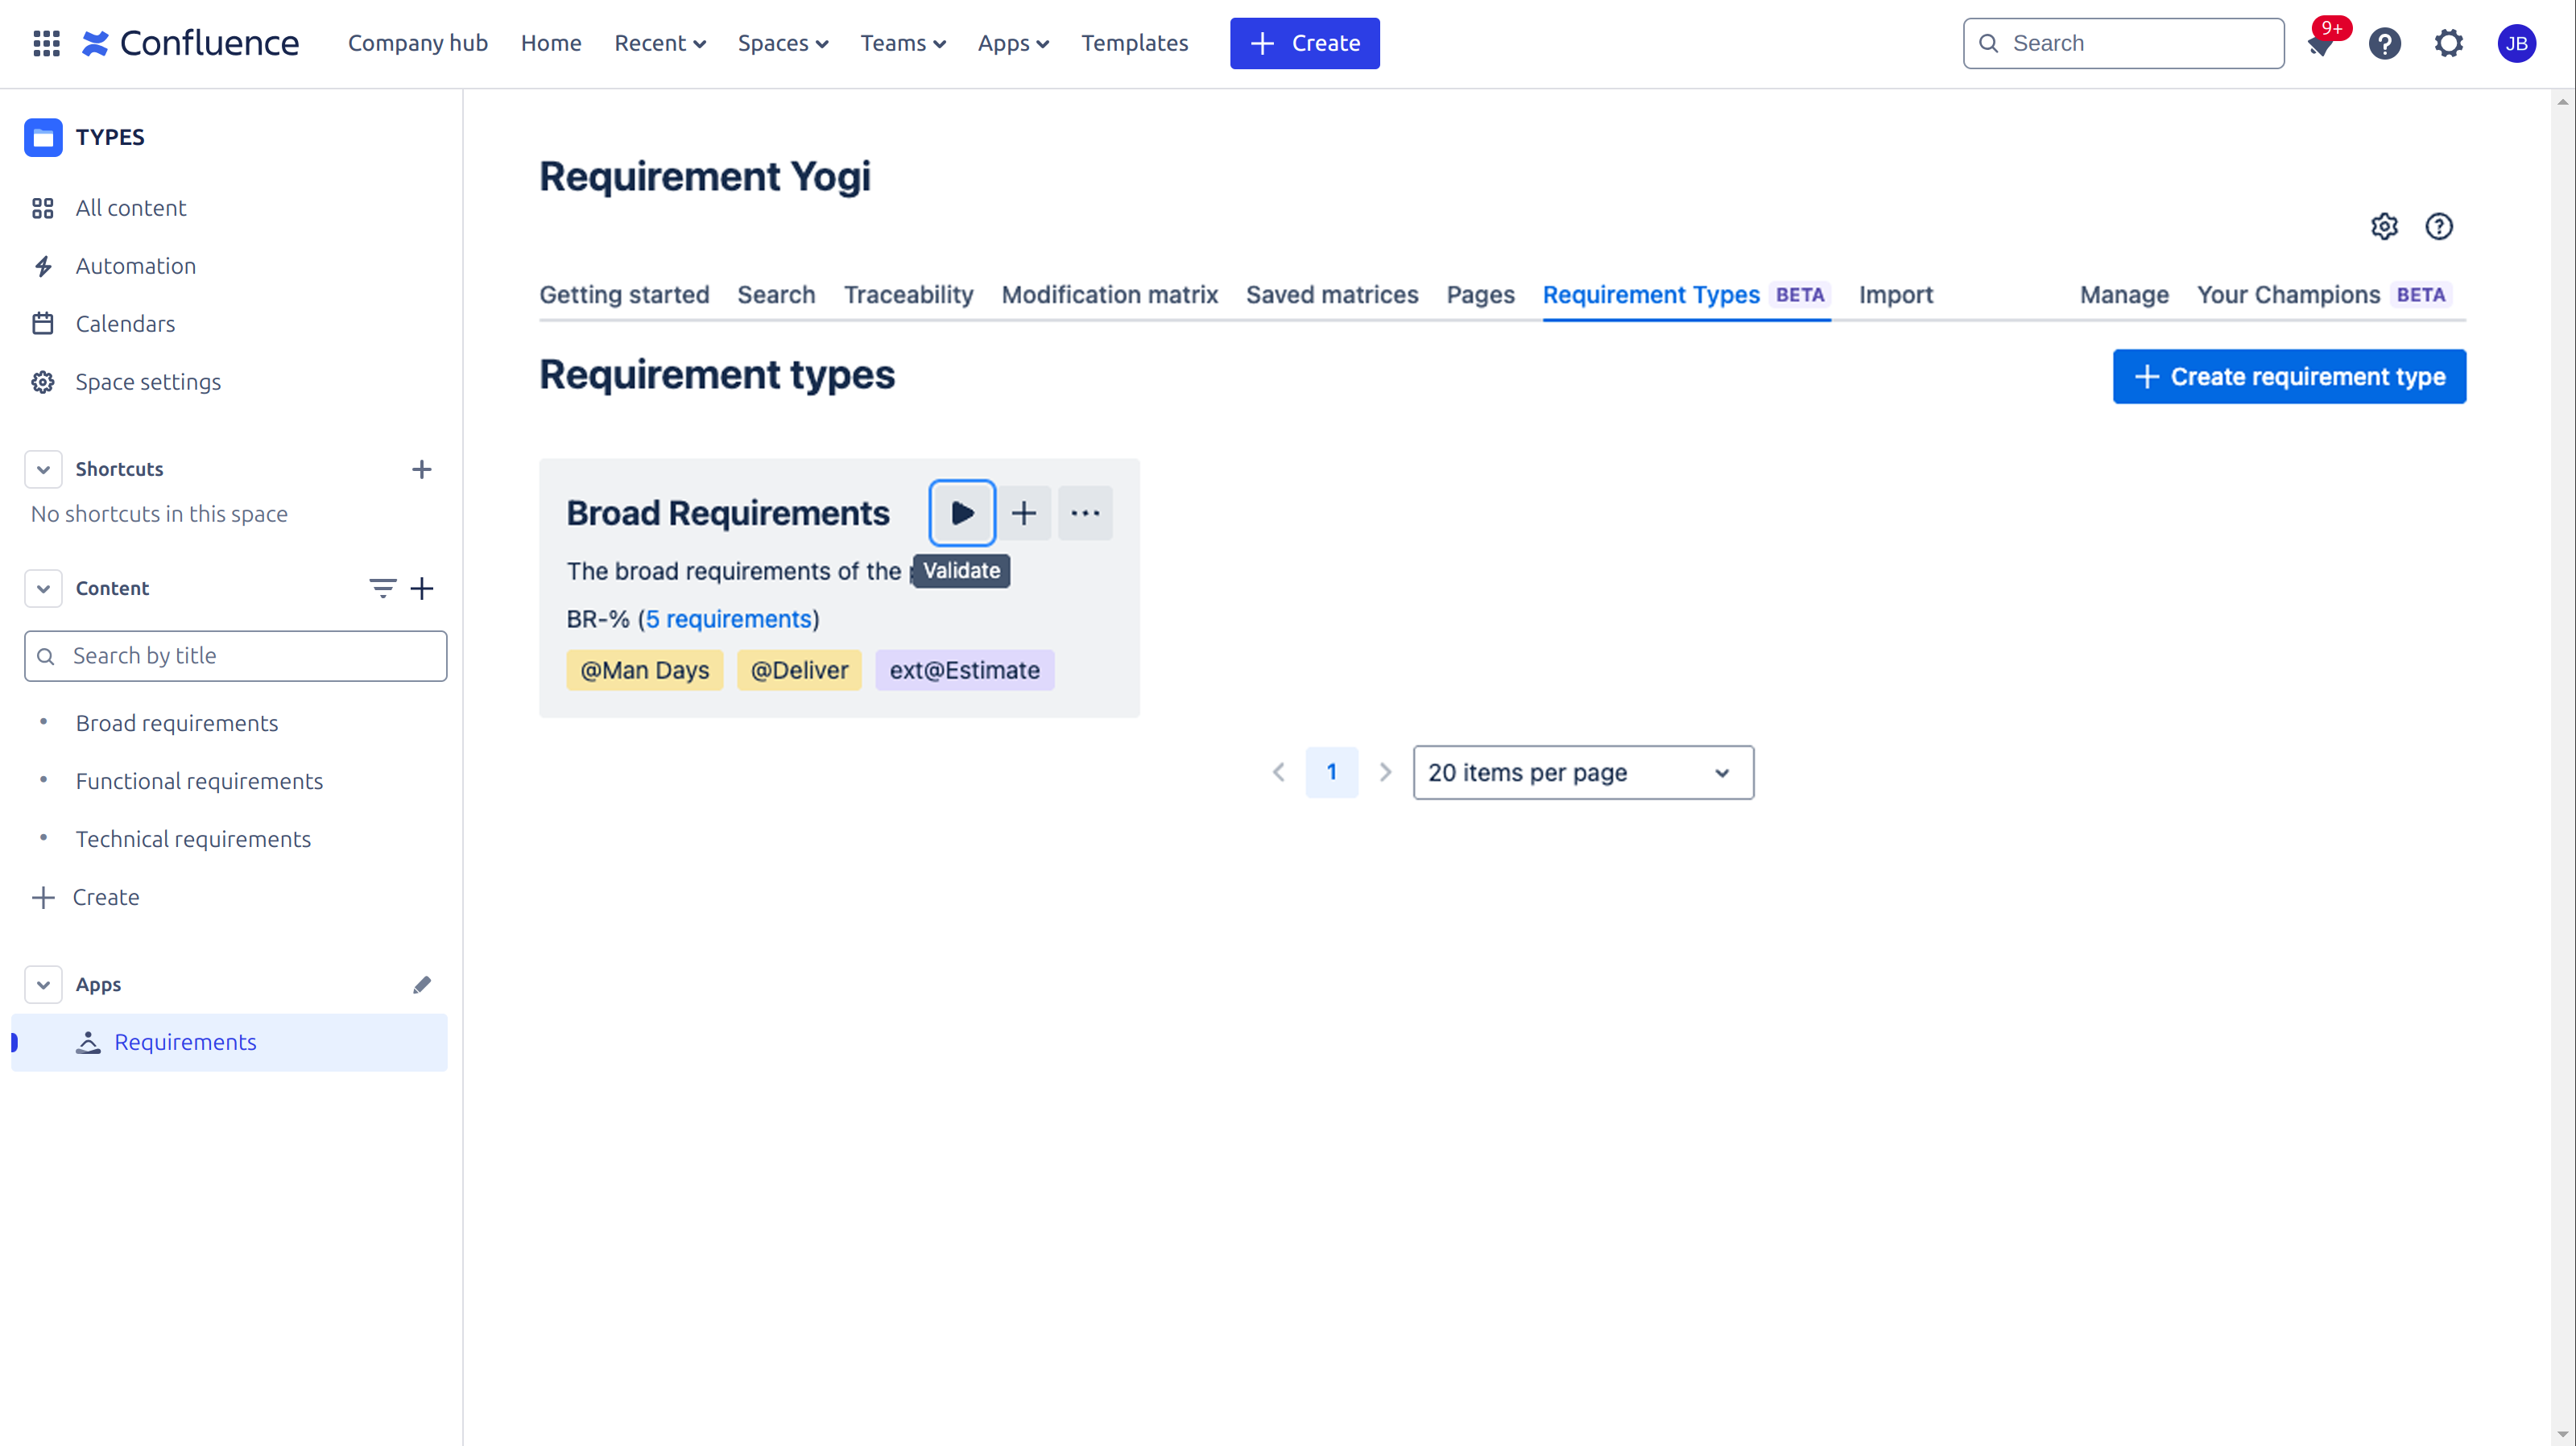
Task: Open the more options ellipsis on Broad Requirements
Action: [1086, 512]
